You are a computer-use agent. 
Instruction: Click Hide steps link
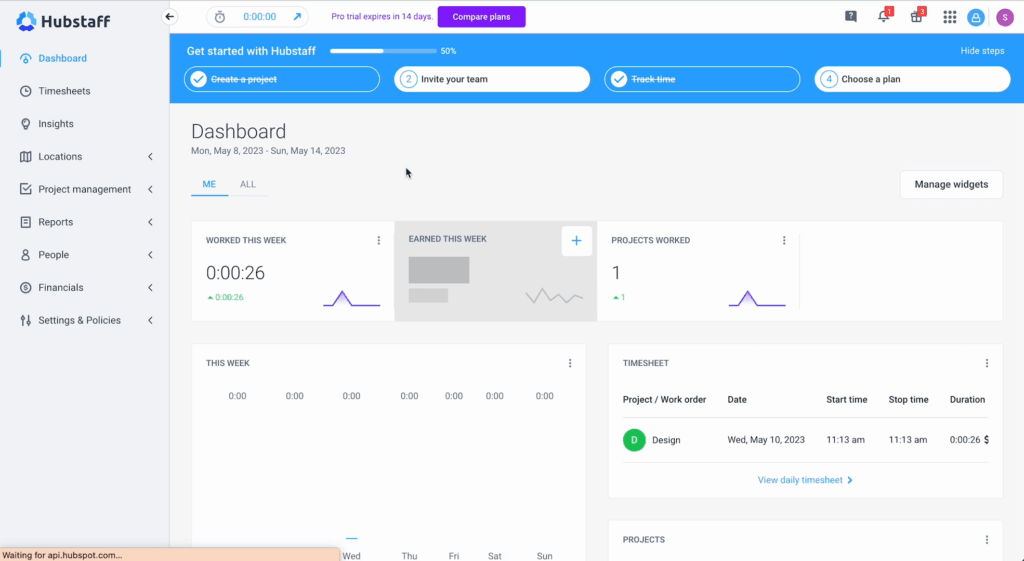982,51
